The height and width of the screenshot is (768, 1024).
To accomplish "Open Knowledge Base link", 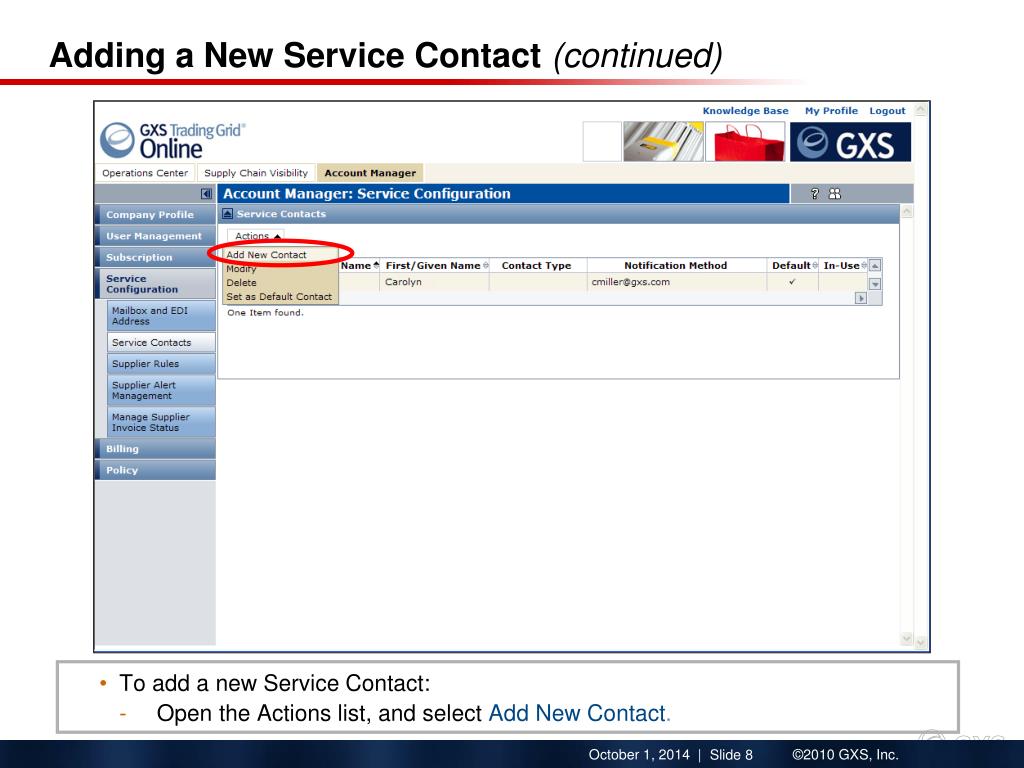I will click(x=745, y=111).
